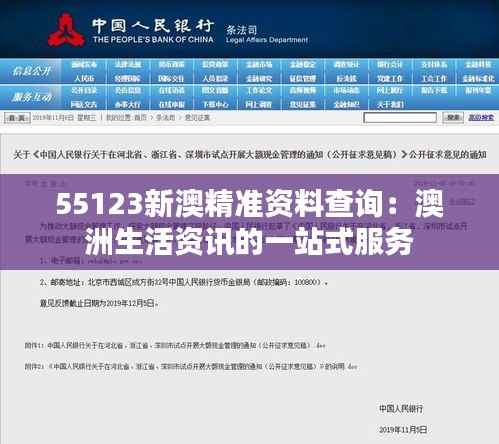Open the 金融市场 menu item
Viewport: 499px width, 444px height.
259,65
